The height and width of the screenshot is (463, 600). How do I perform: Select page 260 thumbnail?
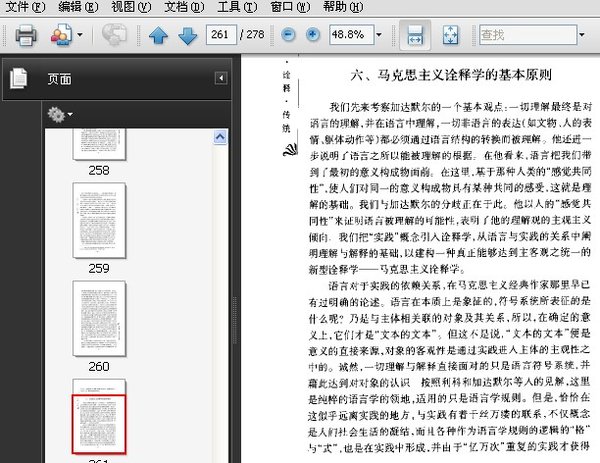tap(99, 319)
